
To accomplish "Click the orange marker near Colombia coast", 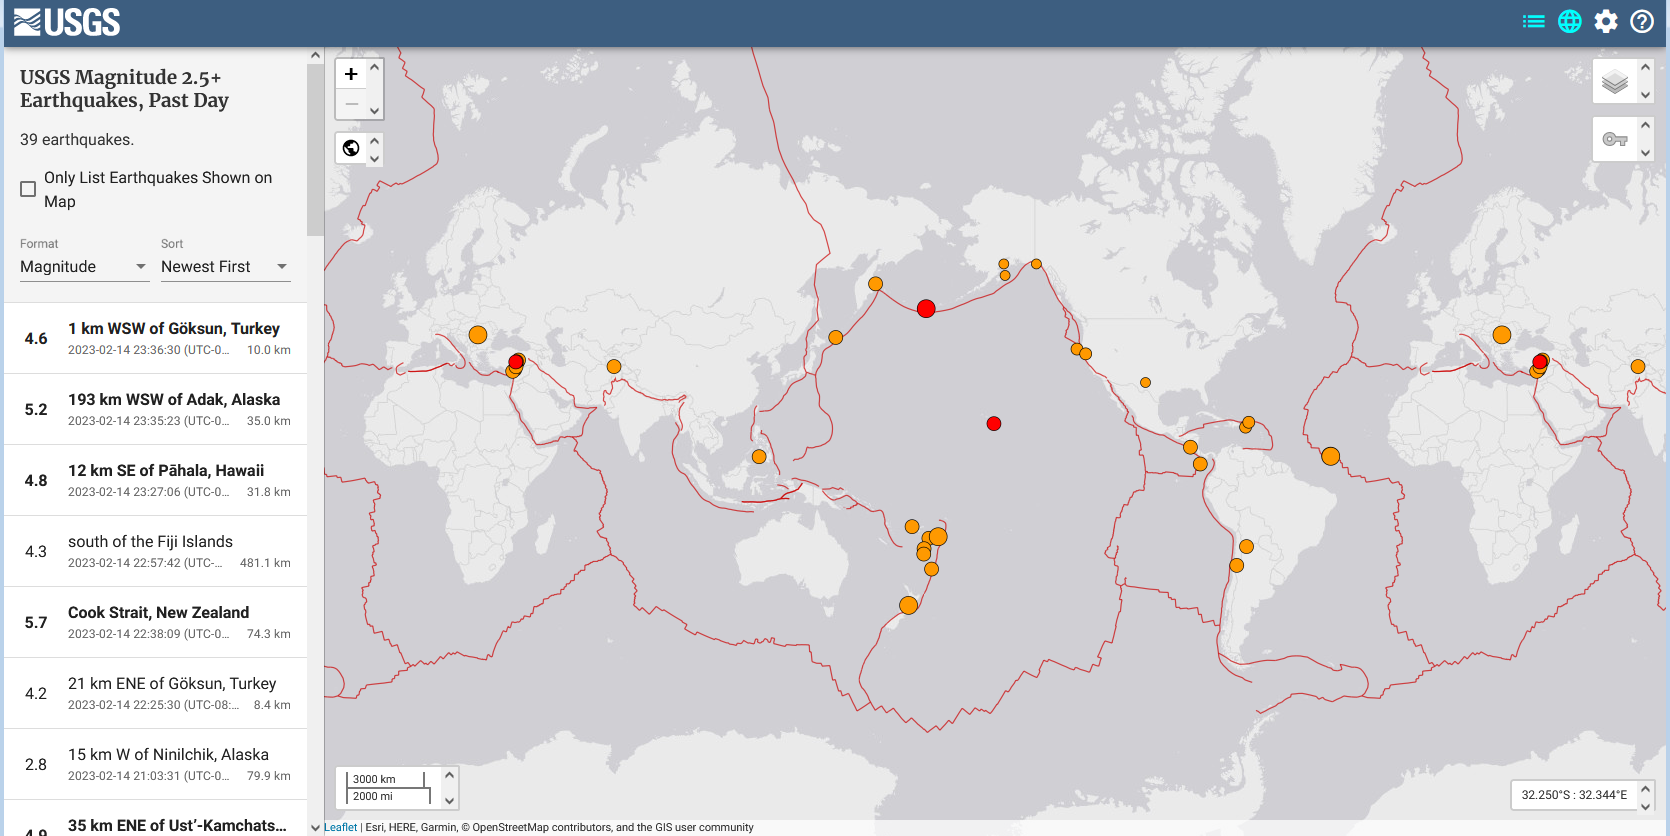I will coord(1200,464).
